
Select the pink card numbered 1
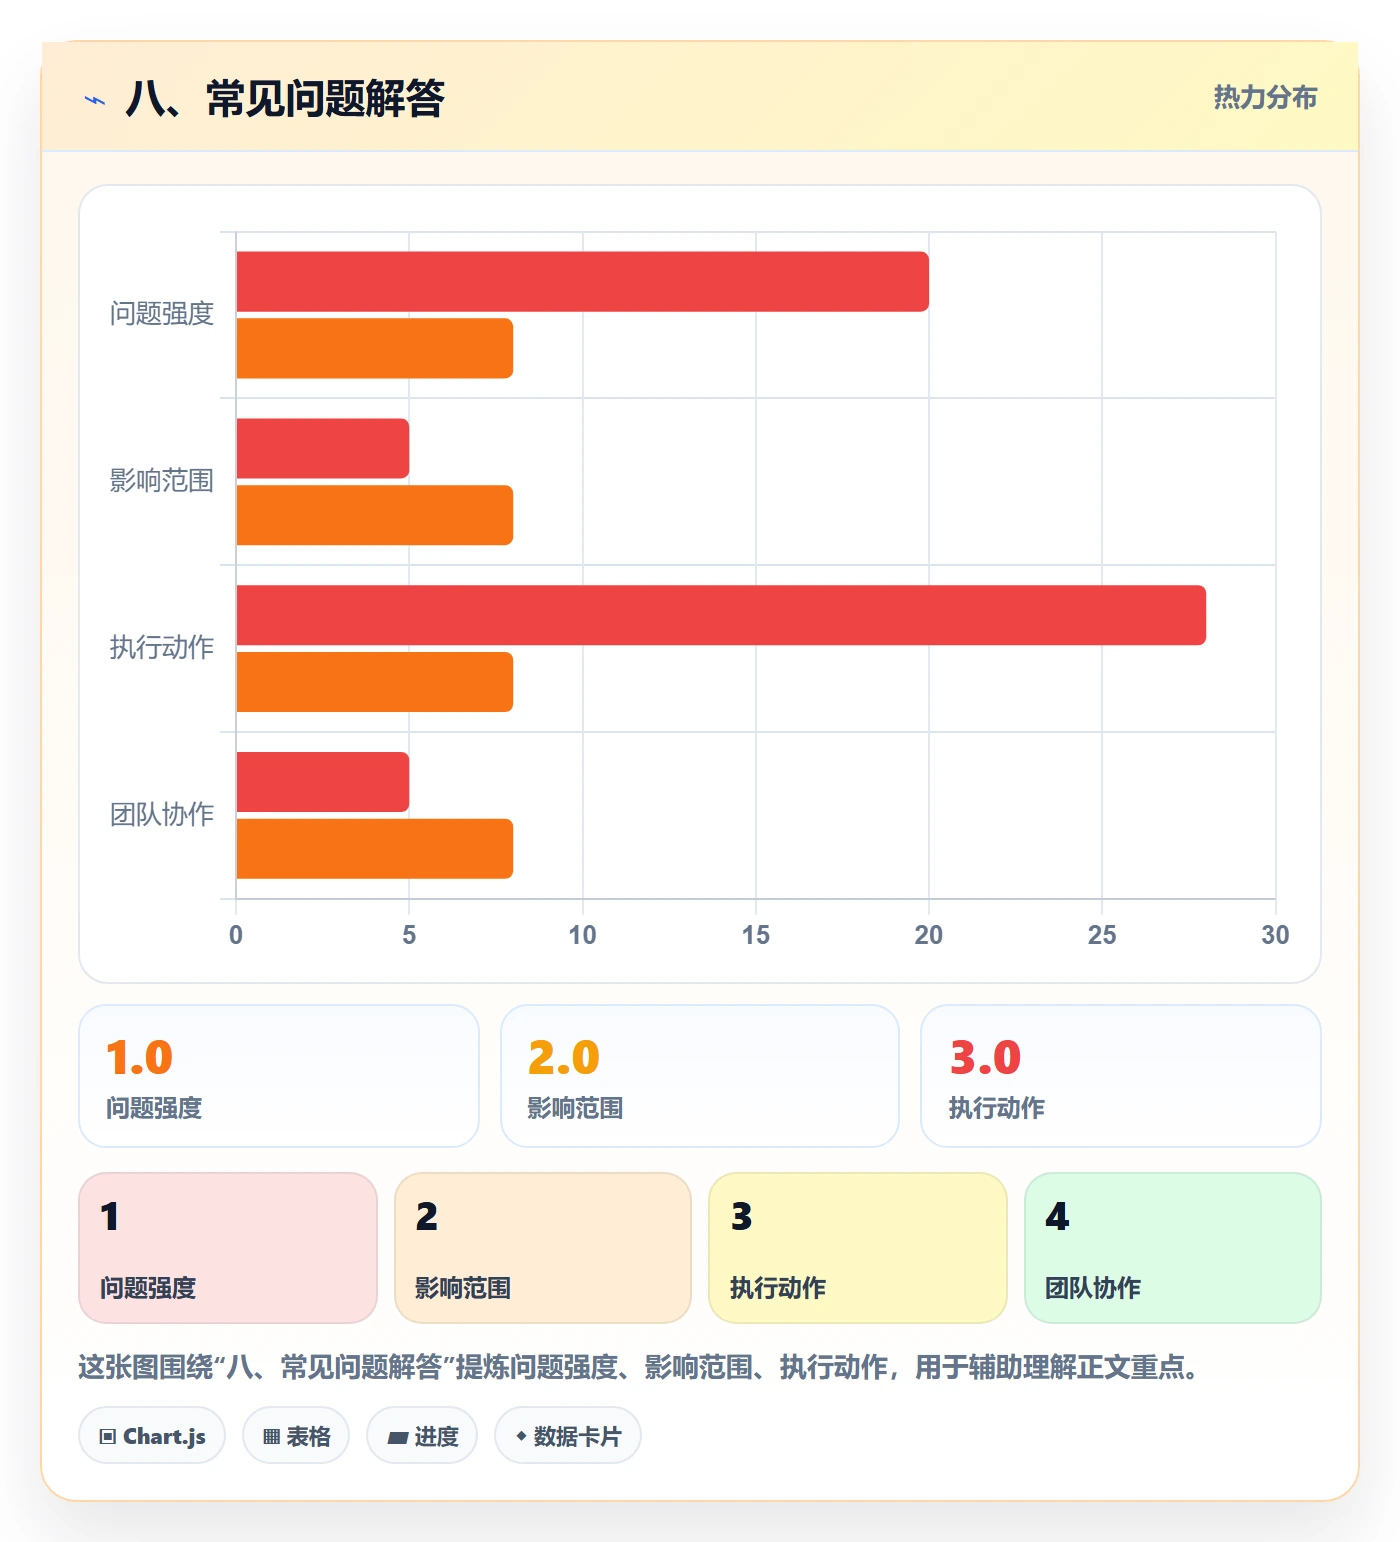point(228,1248)
